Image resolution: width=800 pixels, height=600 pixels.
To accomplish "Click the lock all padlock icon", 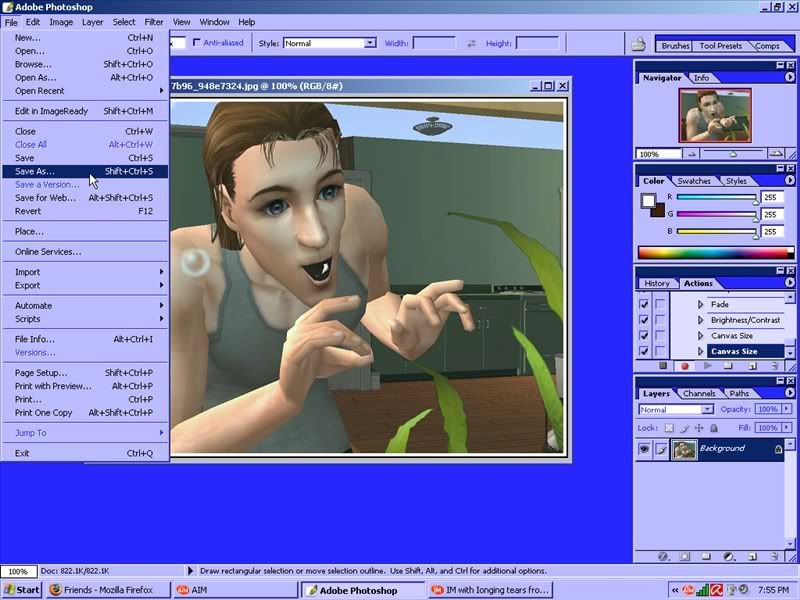I will pyautogui.click(x=714, y=428).
